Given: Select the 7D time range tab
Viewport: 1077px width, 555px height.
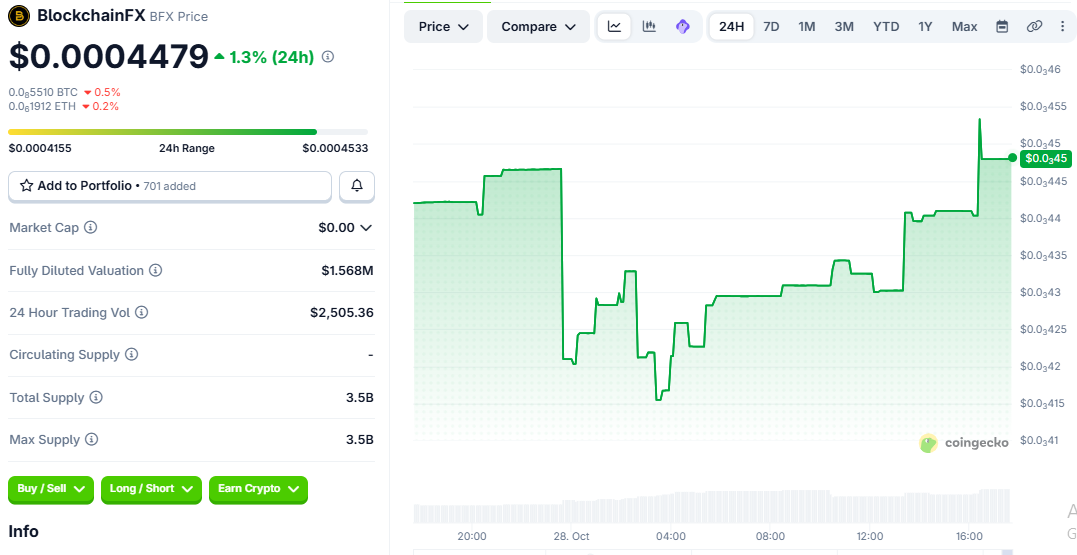Looking at the screenshot, I should [771, 27].
